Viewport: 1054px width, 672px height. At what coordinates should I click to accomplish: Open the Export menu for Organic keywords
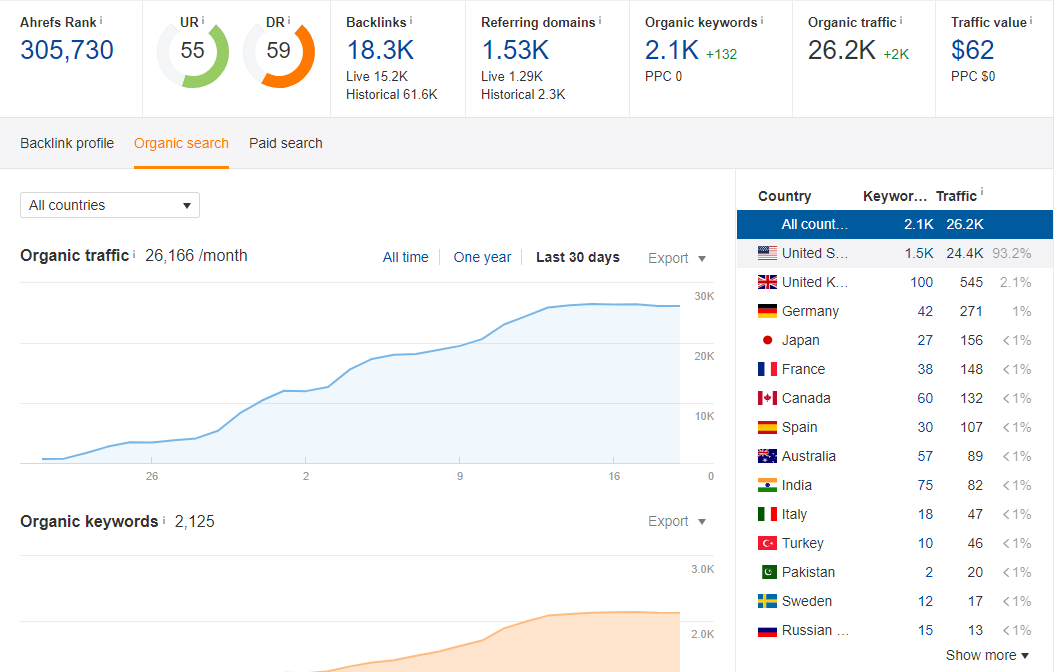pyautogui.click(x=677, y=521)
